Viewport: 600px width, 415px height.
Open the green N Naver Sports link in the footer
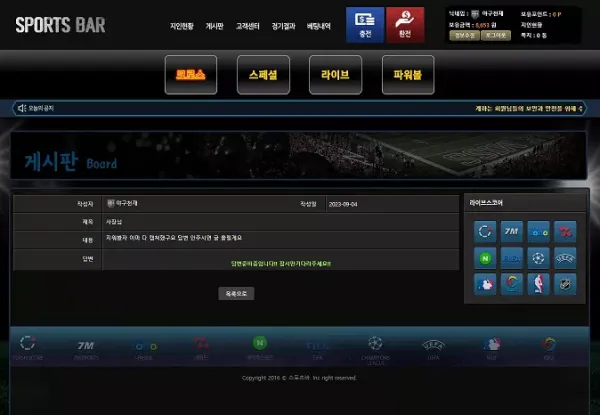click(260, 348)
